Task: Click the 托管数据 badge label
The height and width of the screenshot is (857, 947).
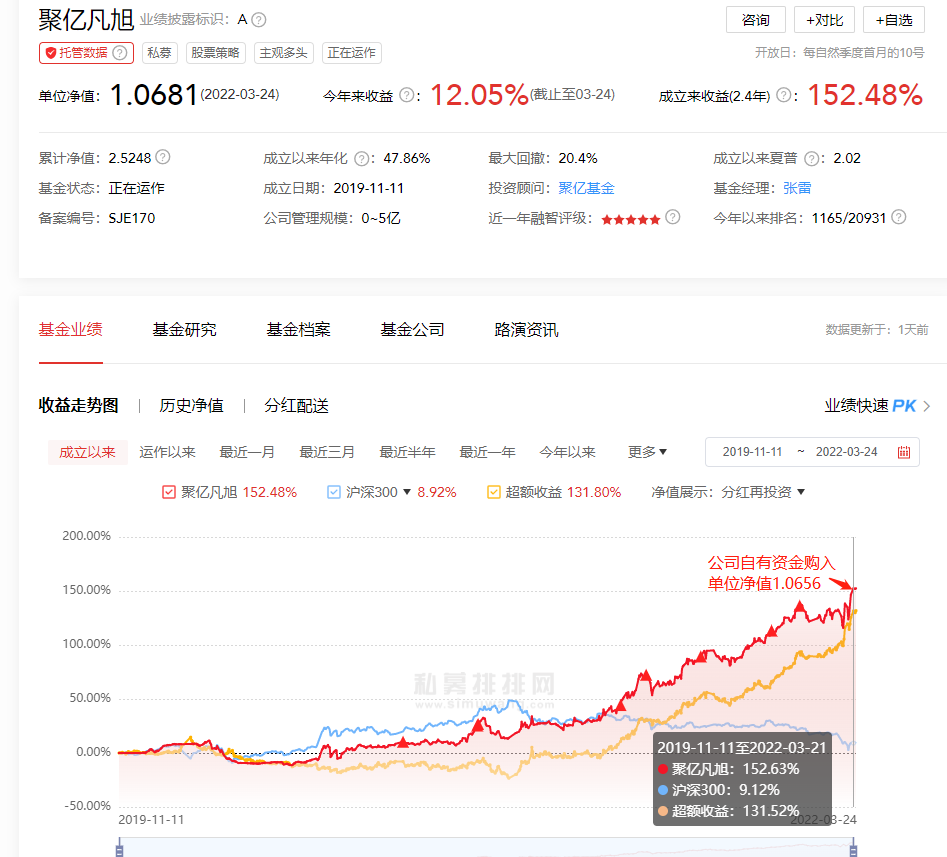Action: [83, 53]
